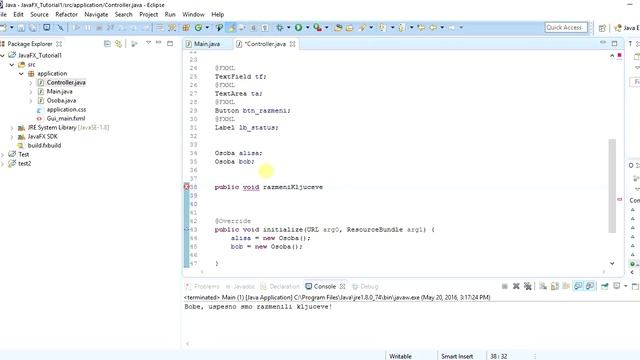Click Remove All Terminated Launches icon

click(528, 287)
